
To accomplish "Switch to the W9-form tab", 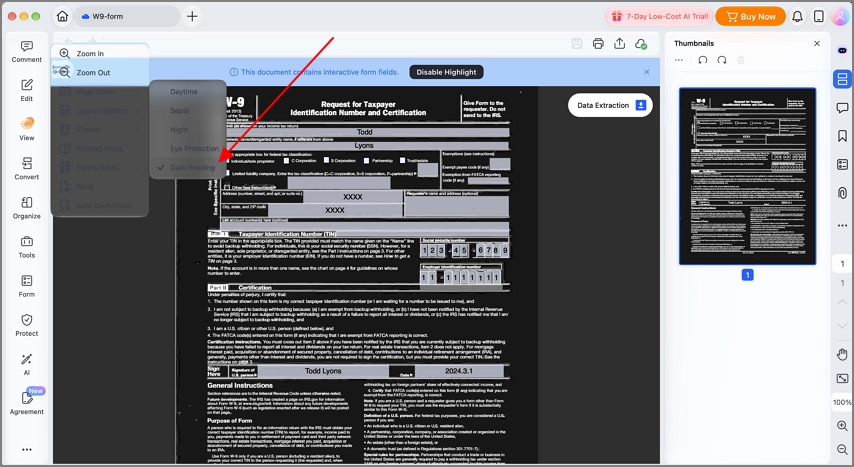I will (x=127, y=16).
